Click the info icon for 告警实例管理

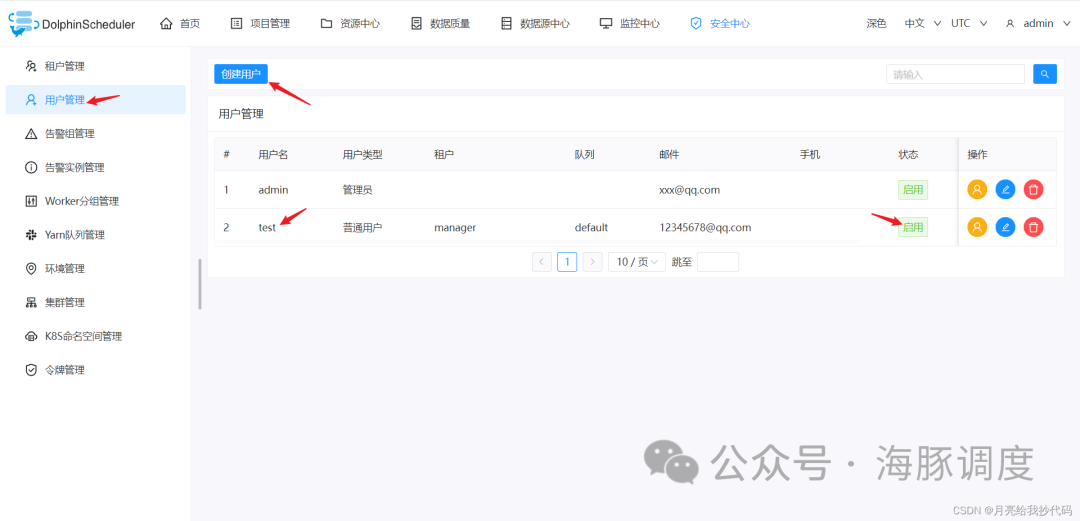click(x=30, y=167)
